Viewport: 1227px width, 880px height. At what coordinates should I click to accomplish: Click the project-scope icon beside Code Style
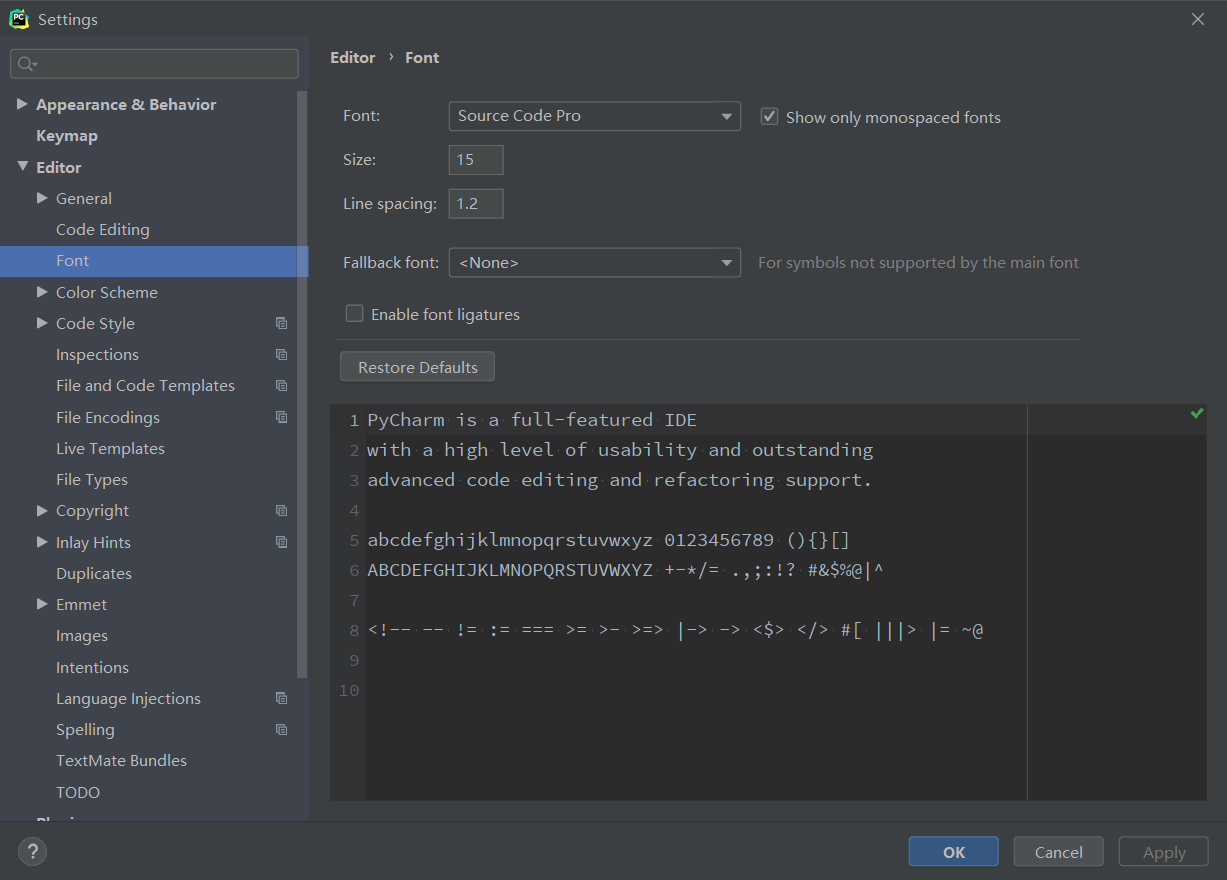[x=282, y=323]
